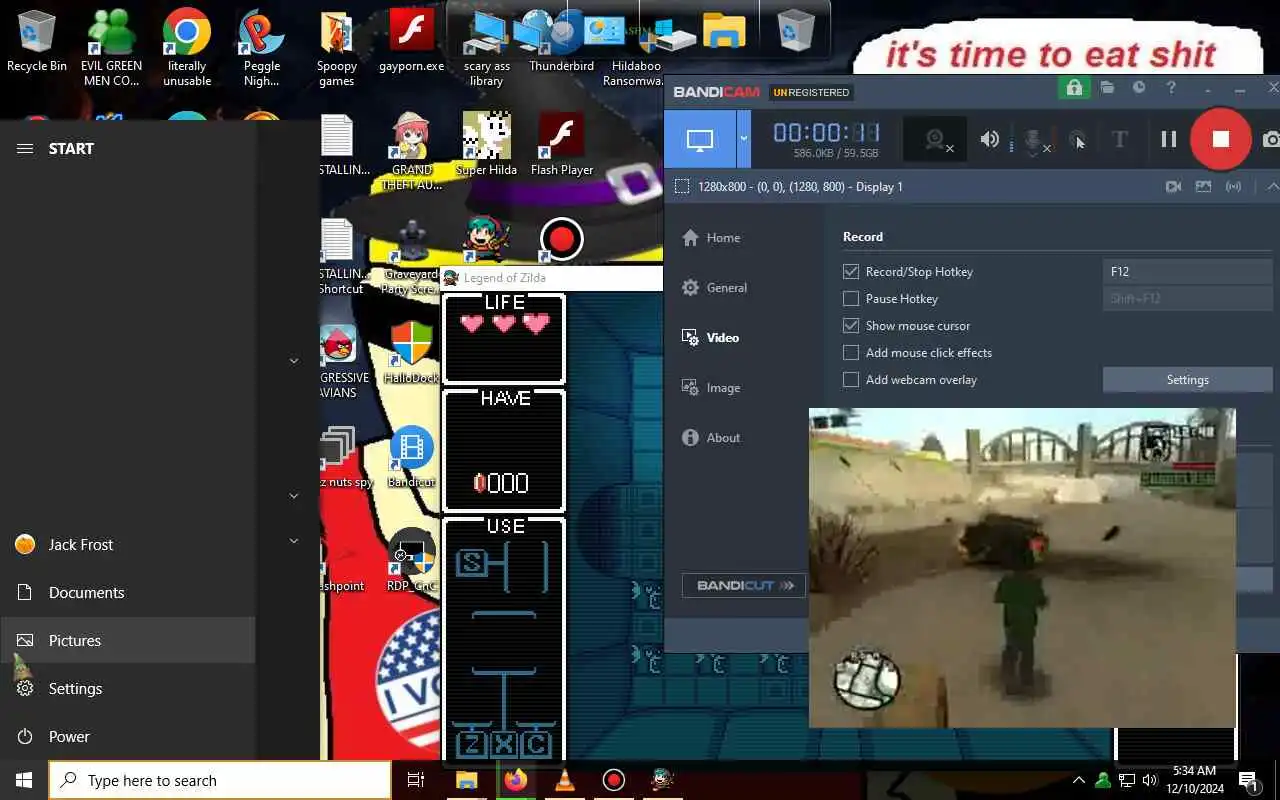Mute the Bandicam speaker sound icon
The width and height of the screenshot is (1280, 800).
click(990, 139)
